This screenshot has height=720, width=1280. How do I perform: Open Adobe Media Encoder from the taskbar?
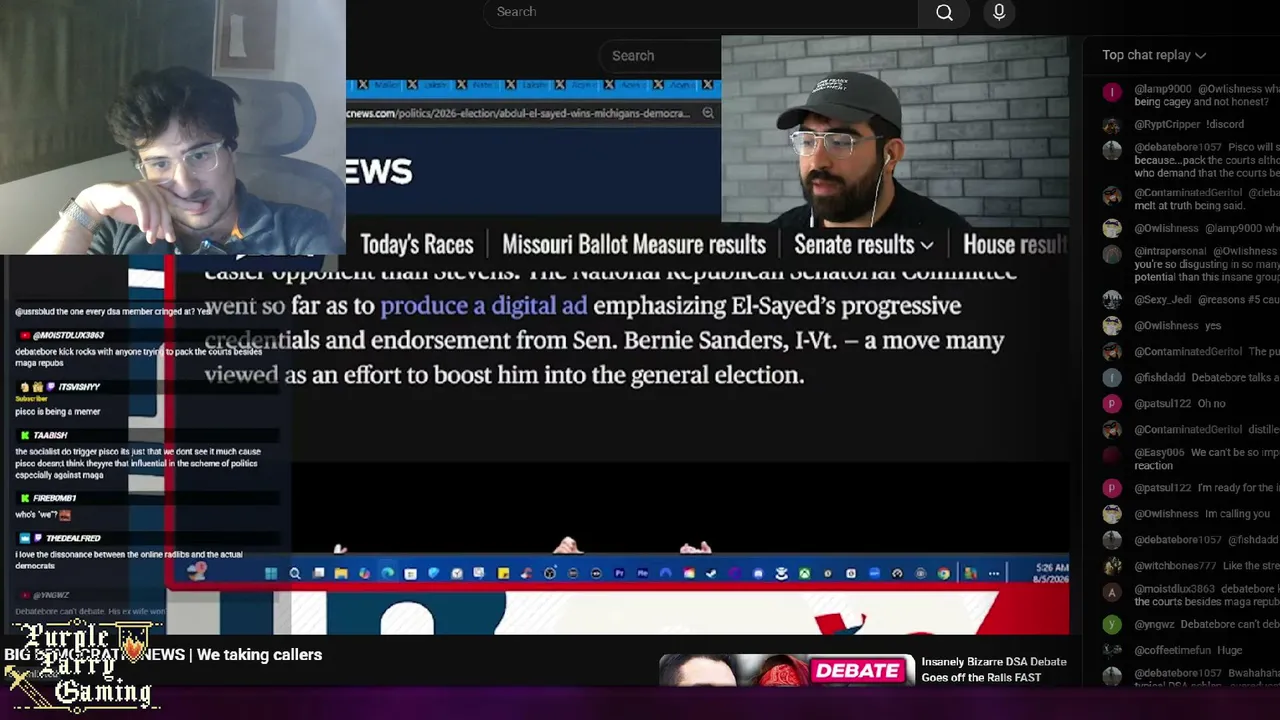[x=643, y=574]
